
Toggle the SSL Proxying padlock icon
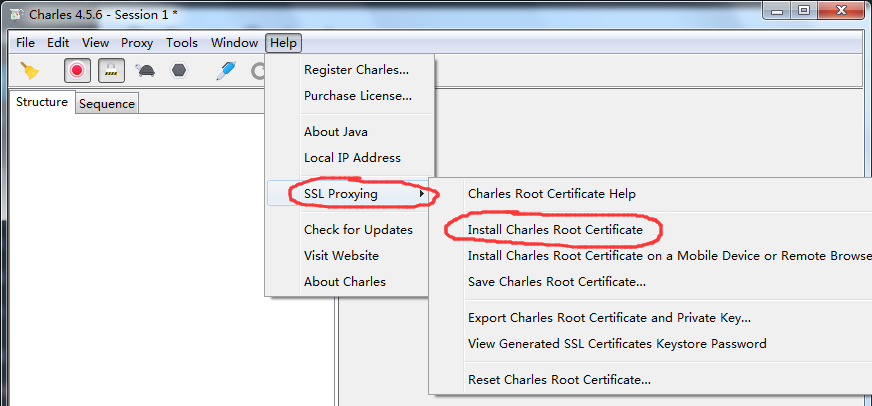111,71
